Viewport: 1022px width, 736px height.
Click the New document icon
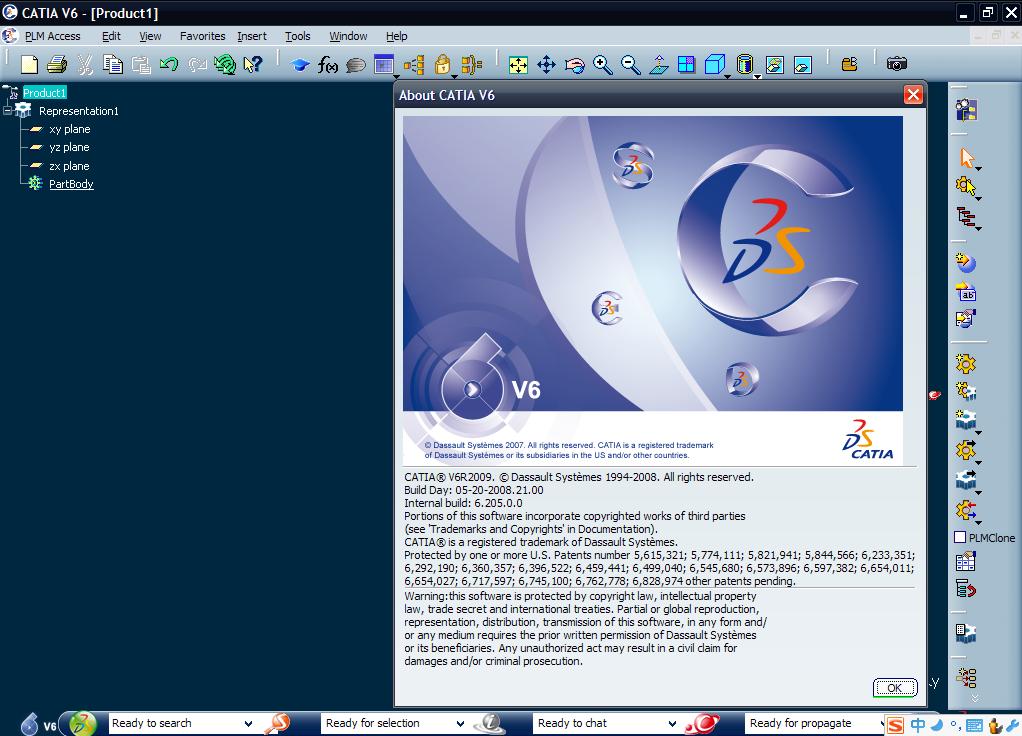(x=29, y=65)
